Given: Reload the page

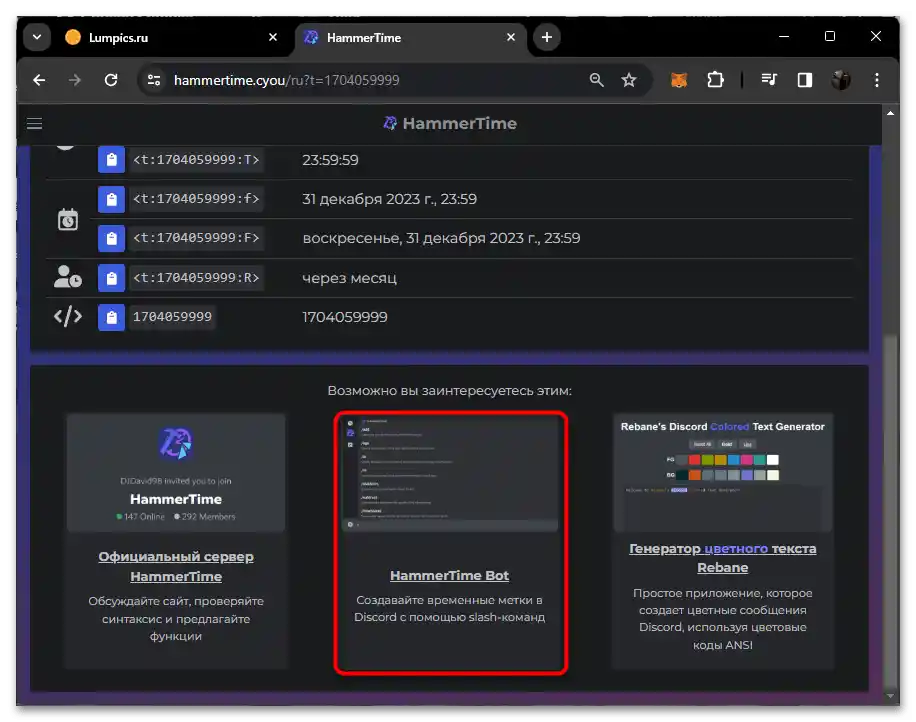Looking at the screenshot, I should [111, 80].
